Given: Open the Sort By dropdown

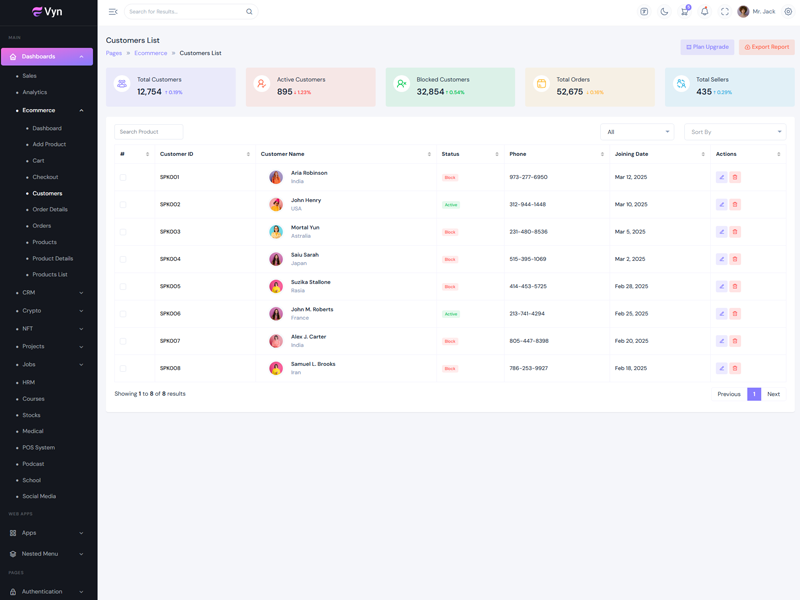Looking at the screenshot, I should coord(735,132).
